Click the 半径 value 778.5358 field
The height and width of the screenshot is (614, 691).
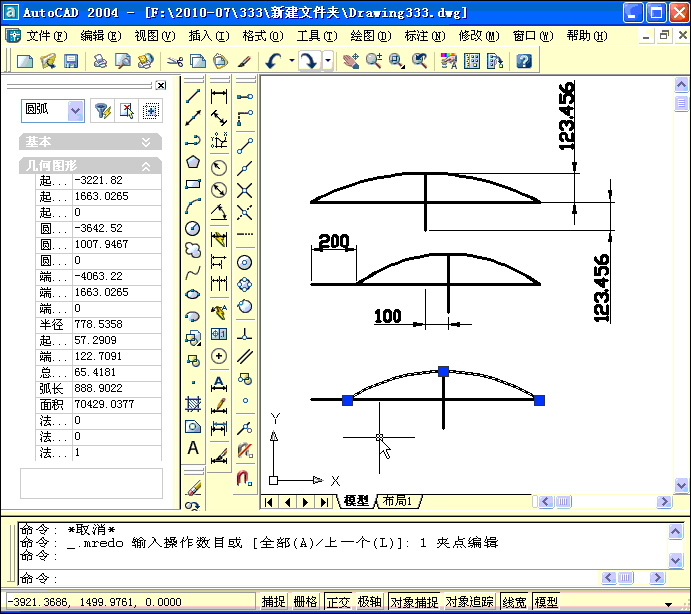point(116,324)
